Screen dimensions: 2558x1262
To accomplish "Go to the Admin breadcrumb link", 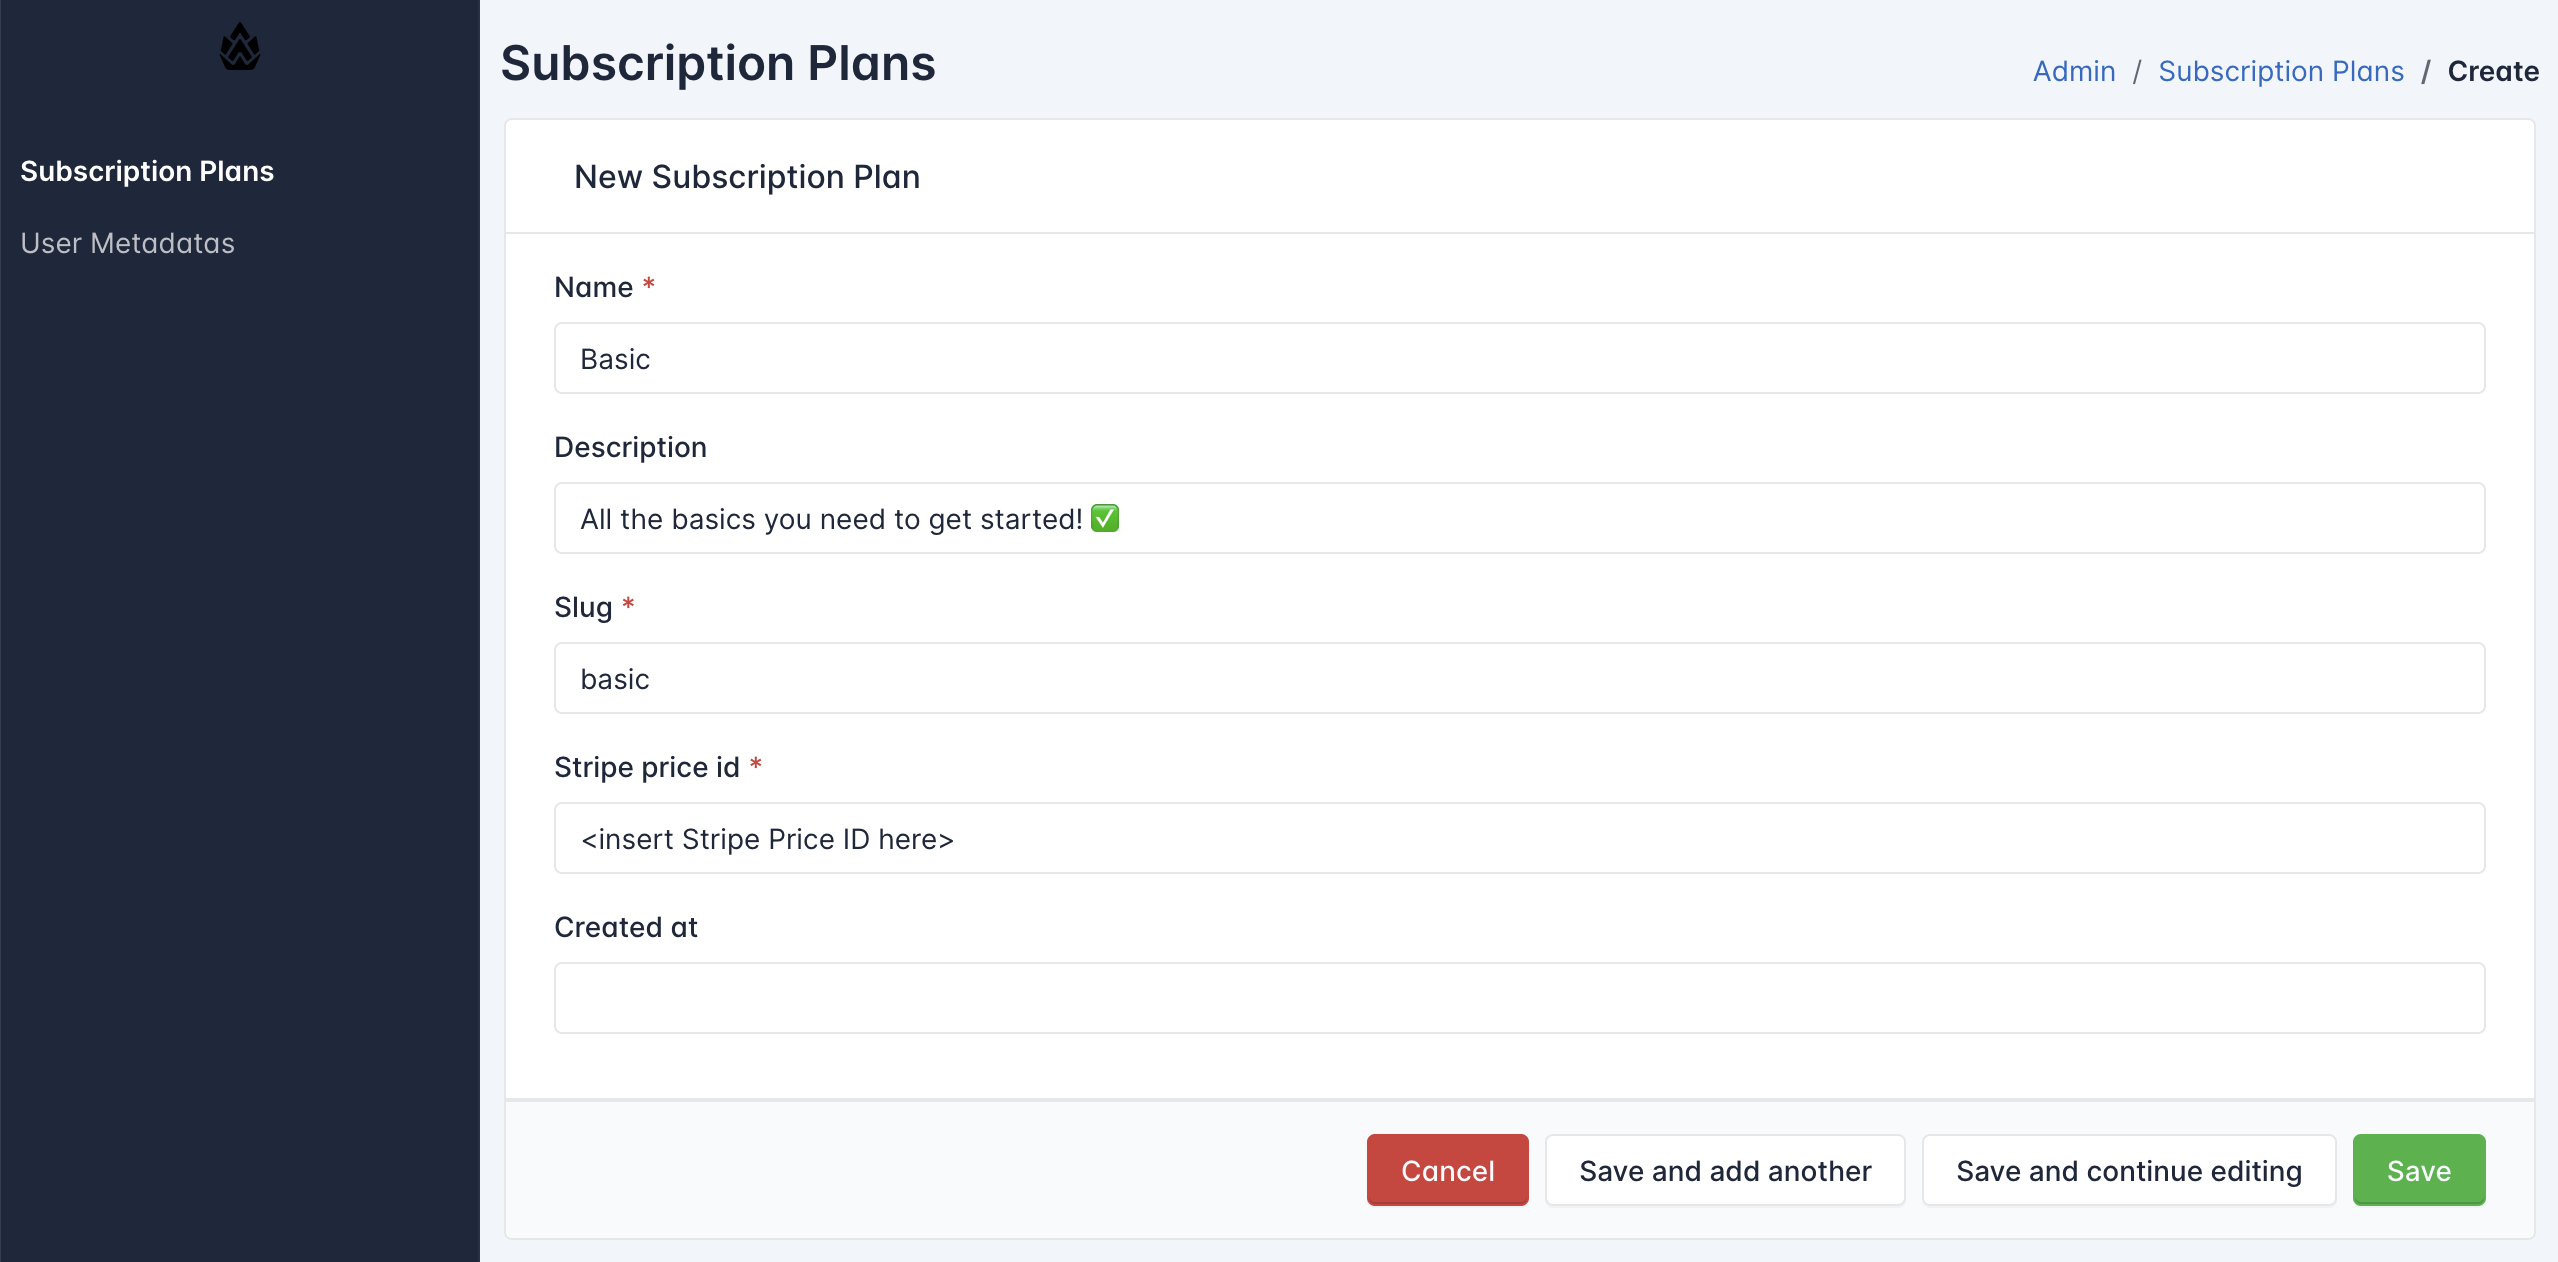I will 2074,71.
